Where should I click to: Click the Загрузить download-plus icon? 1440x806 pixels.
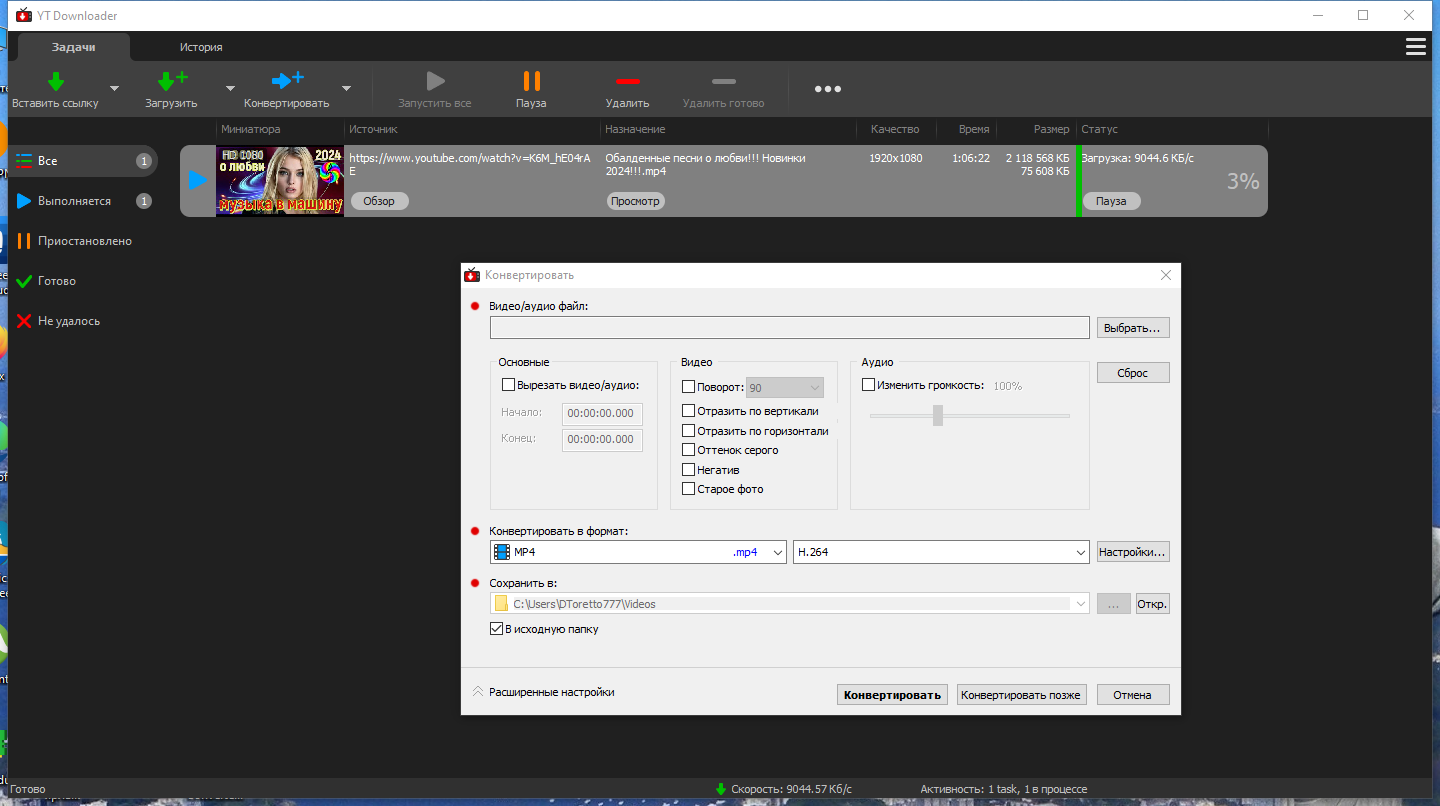coord(172,81)
